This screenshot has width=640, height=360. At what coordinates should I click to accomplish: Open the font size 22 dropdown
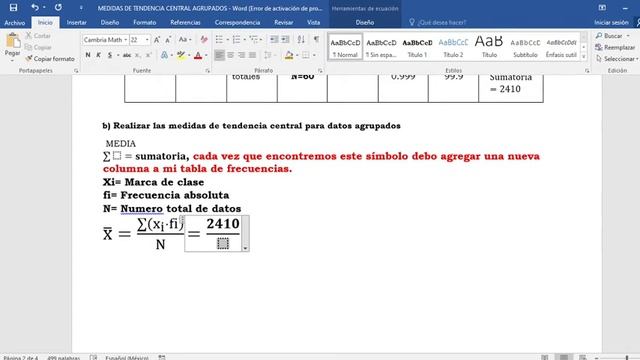[147, 40]
